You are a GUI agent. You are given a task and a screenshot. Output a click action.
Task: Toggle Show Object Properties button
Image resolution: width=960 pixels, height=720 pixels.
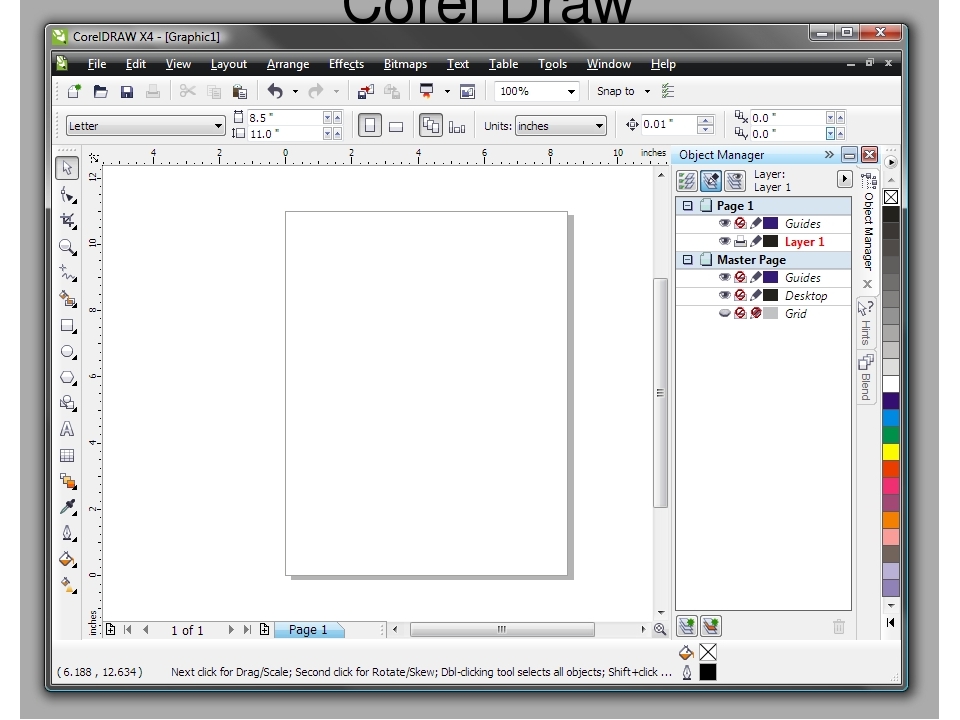pyautogui.click(x=687, y=181)
